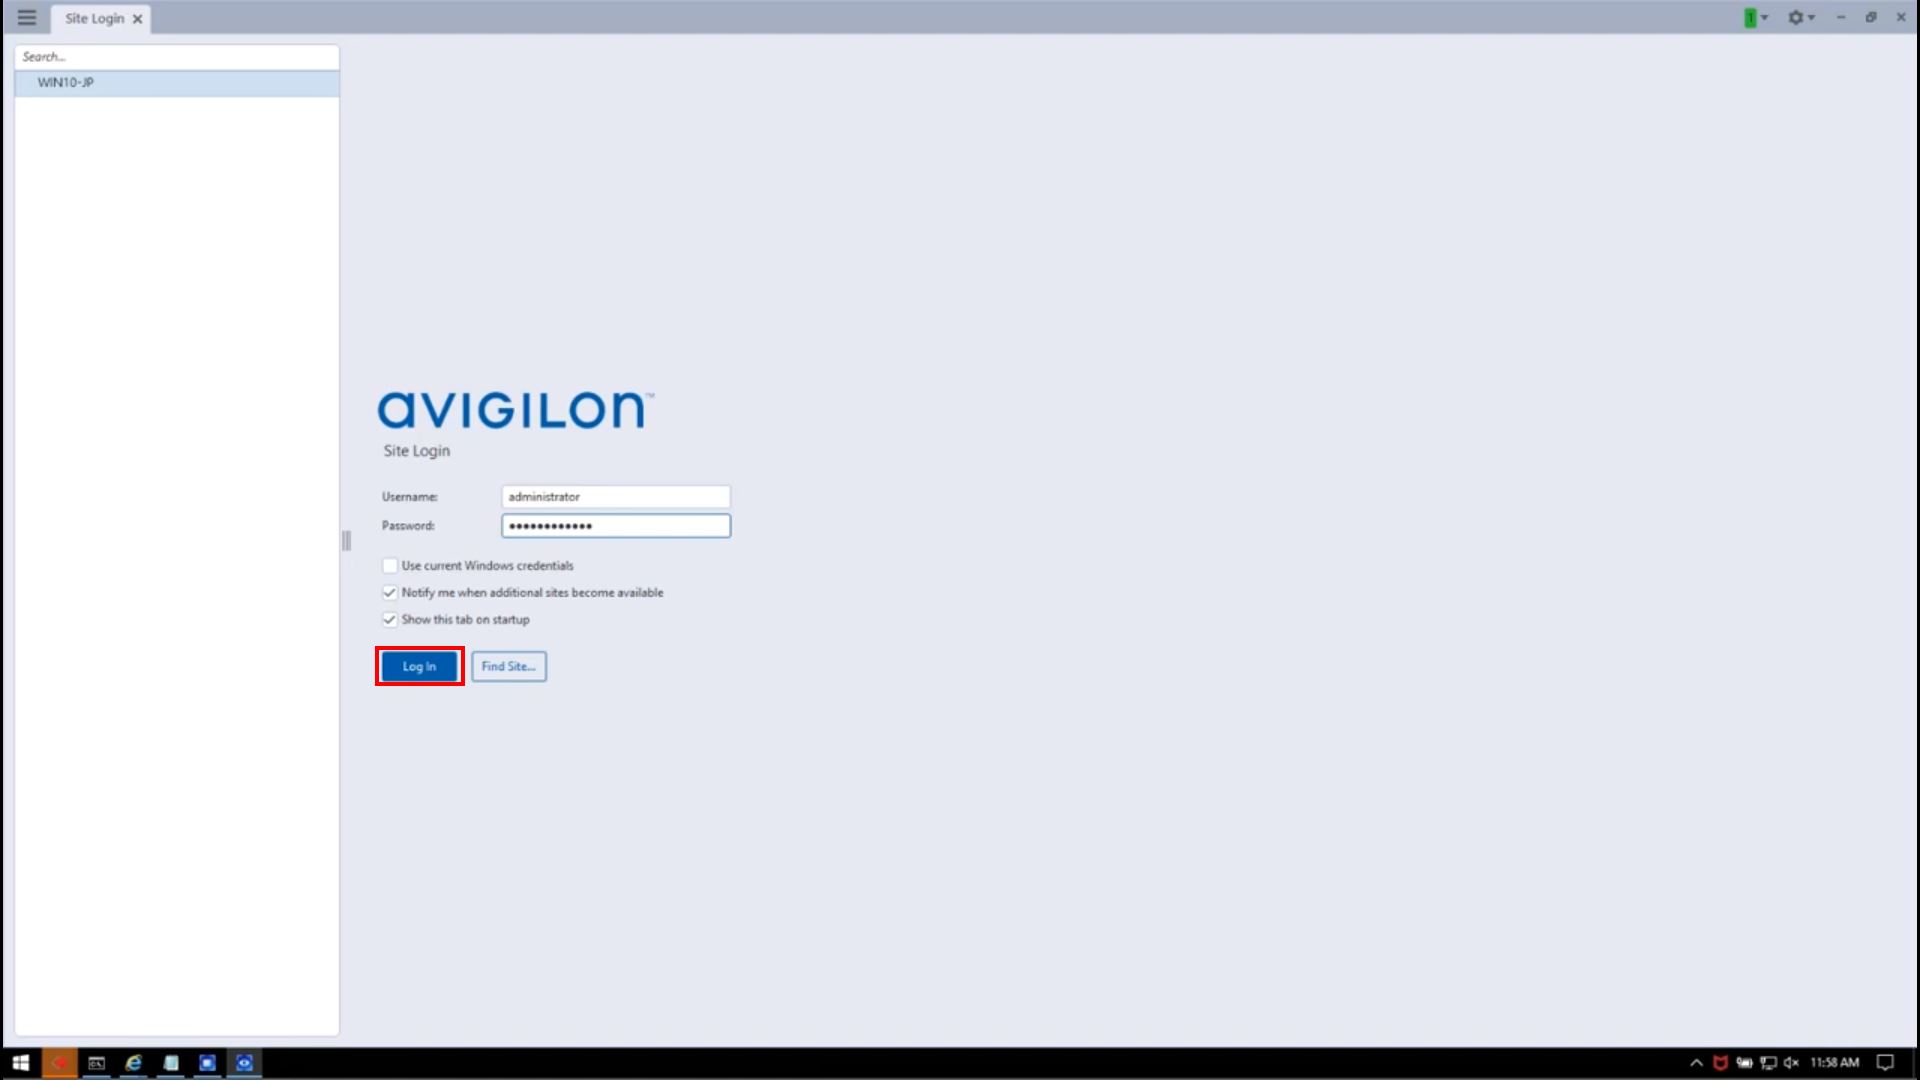Click inside the Search field
The width and height of the screenshot is (1920, 1080).
click(176, 56)
